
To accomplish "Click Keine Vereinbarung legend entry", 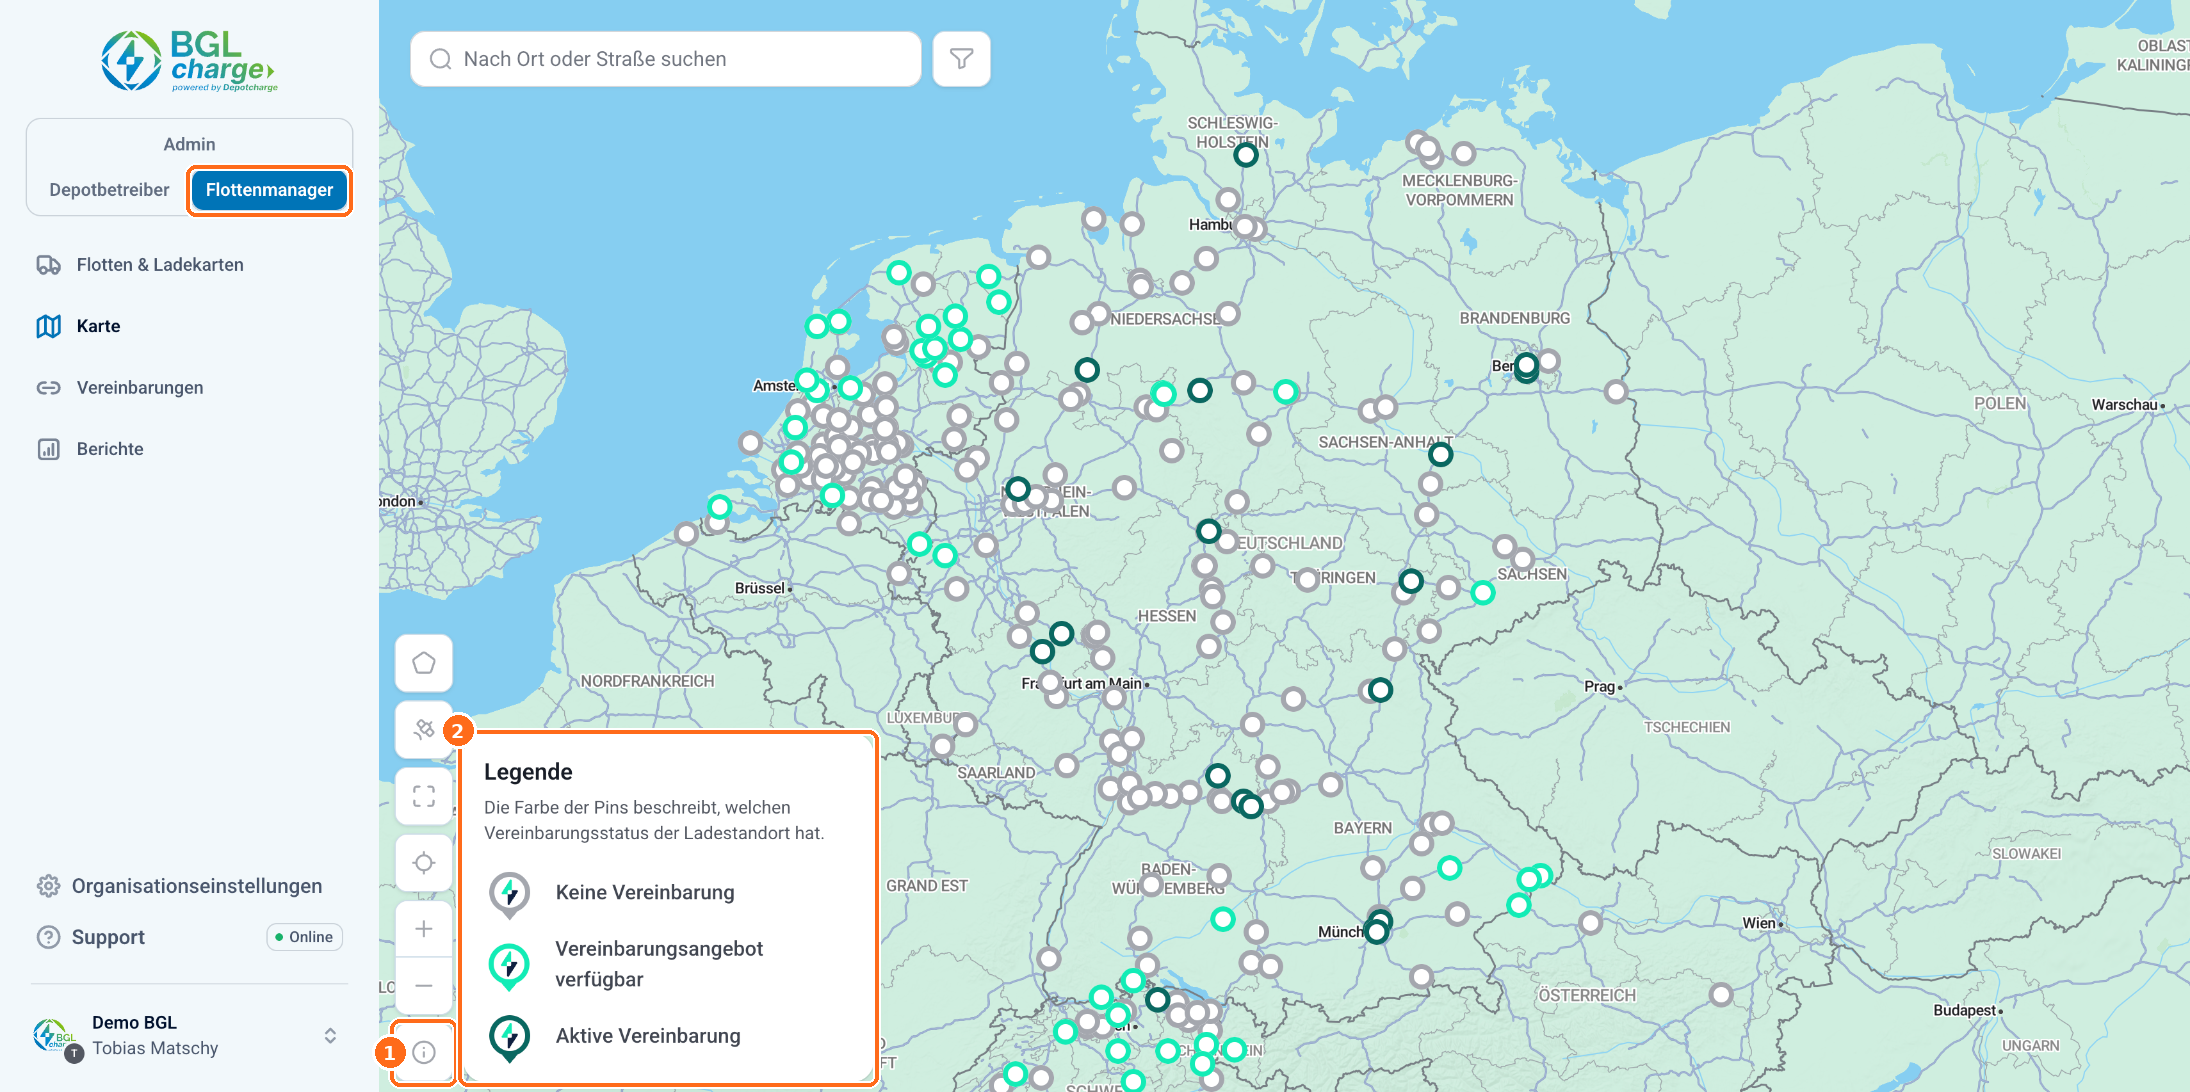I will [x=644, y=892].
